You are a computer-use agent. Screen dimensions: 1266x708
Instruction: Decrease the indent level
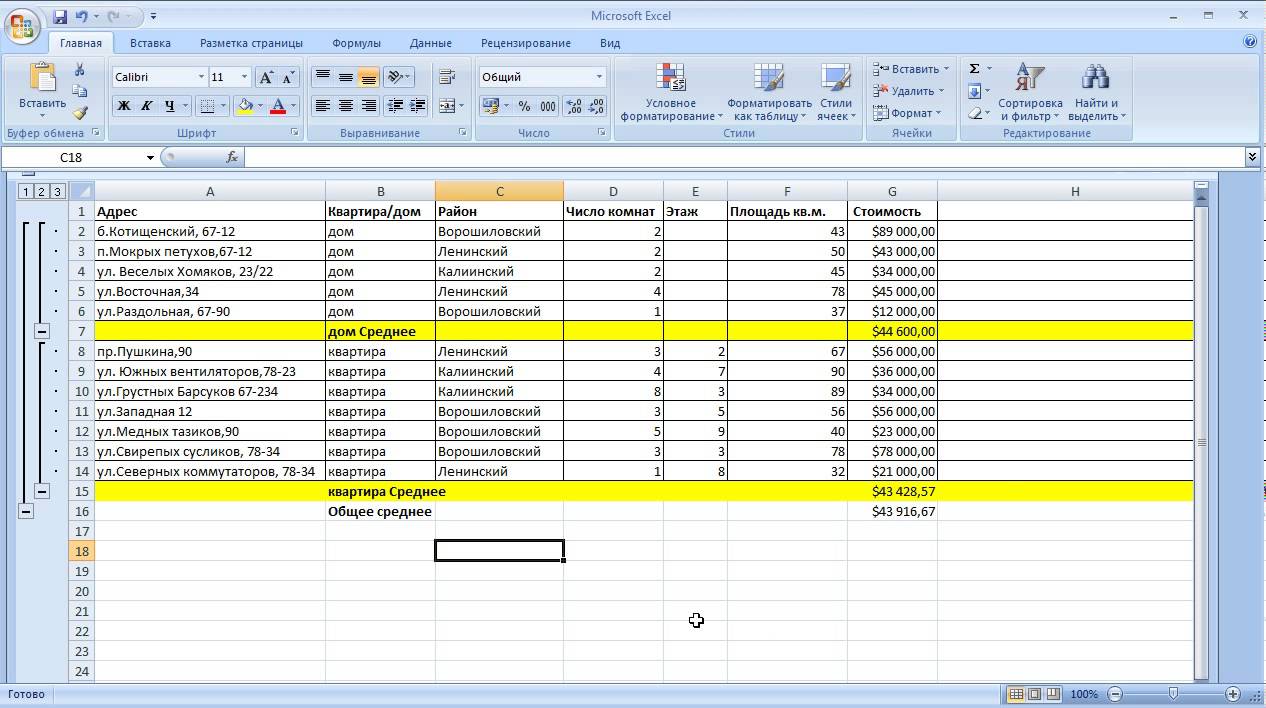[x=395, y=105]
